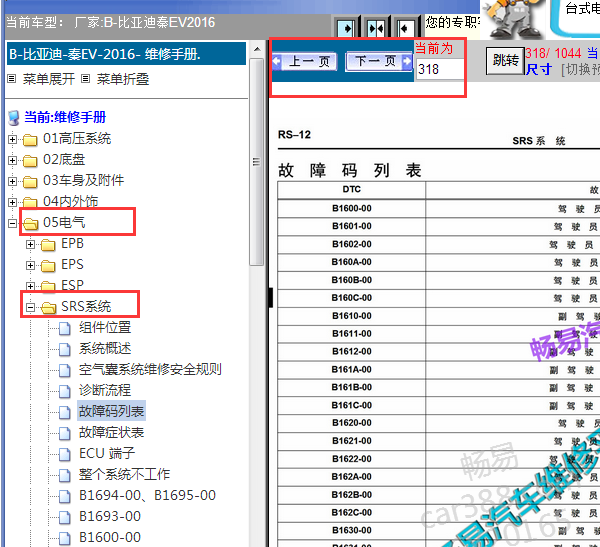This screenshot has height=547, width=600.
Task: Open the 系统概述 page
Action: pyautogui.click(x=105, y=349)
